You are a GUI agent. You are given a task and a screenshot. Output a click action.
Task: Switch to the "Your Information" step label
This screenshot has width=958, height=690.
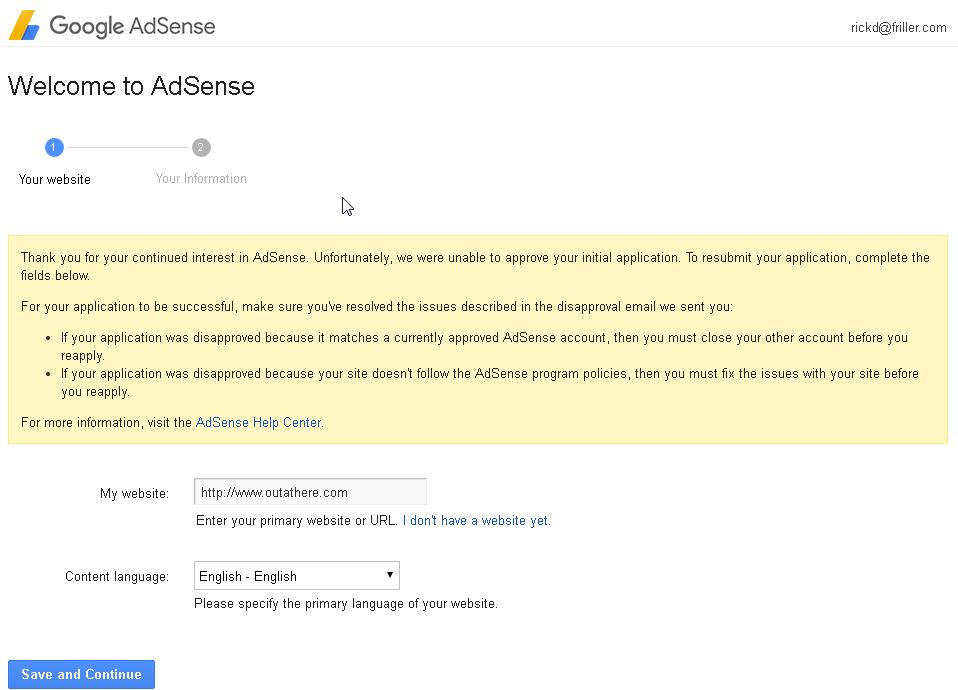point(201,179)
